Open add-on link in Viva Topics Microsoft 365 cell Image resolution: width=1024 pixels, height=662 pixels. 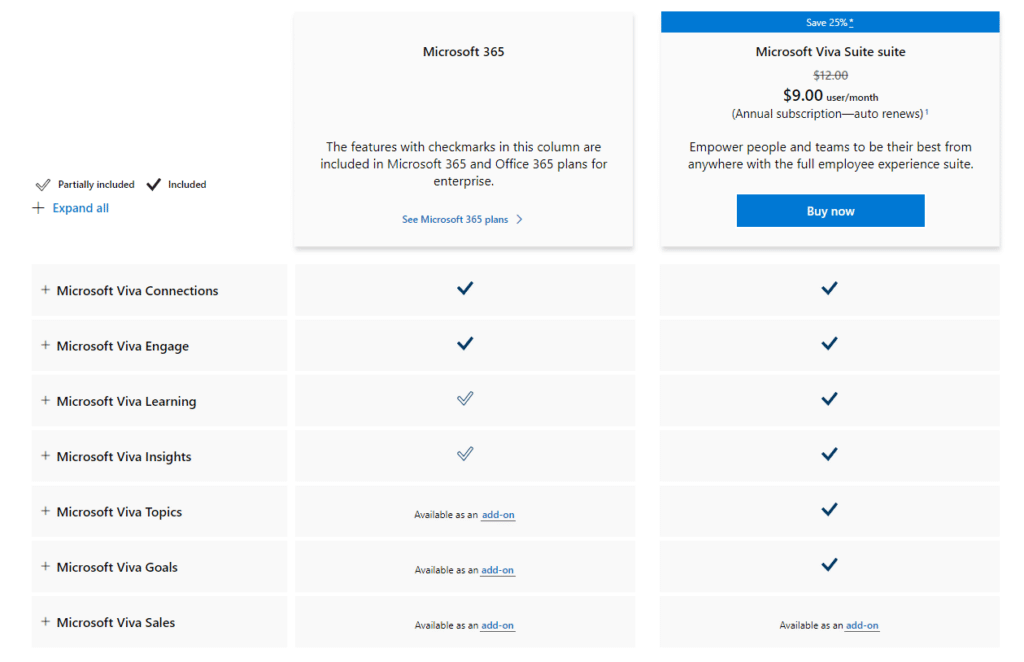coord(498,515)
